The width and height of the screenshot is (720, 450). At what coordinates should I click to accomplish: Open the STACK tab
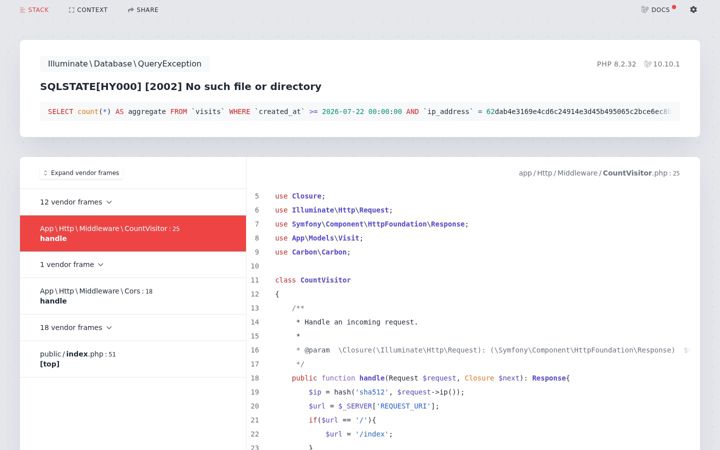pos(34,10)
